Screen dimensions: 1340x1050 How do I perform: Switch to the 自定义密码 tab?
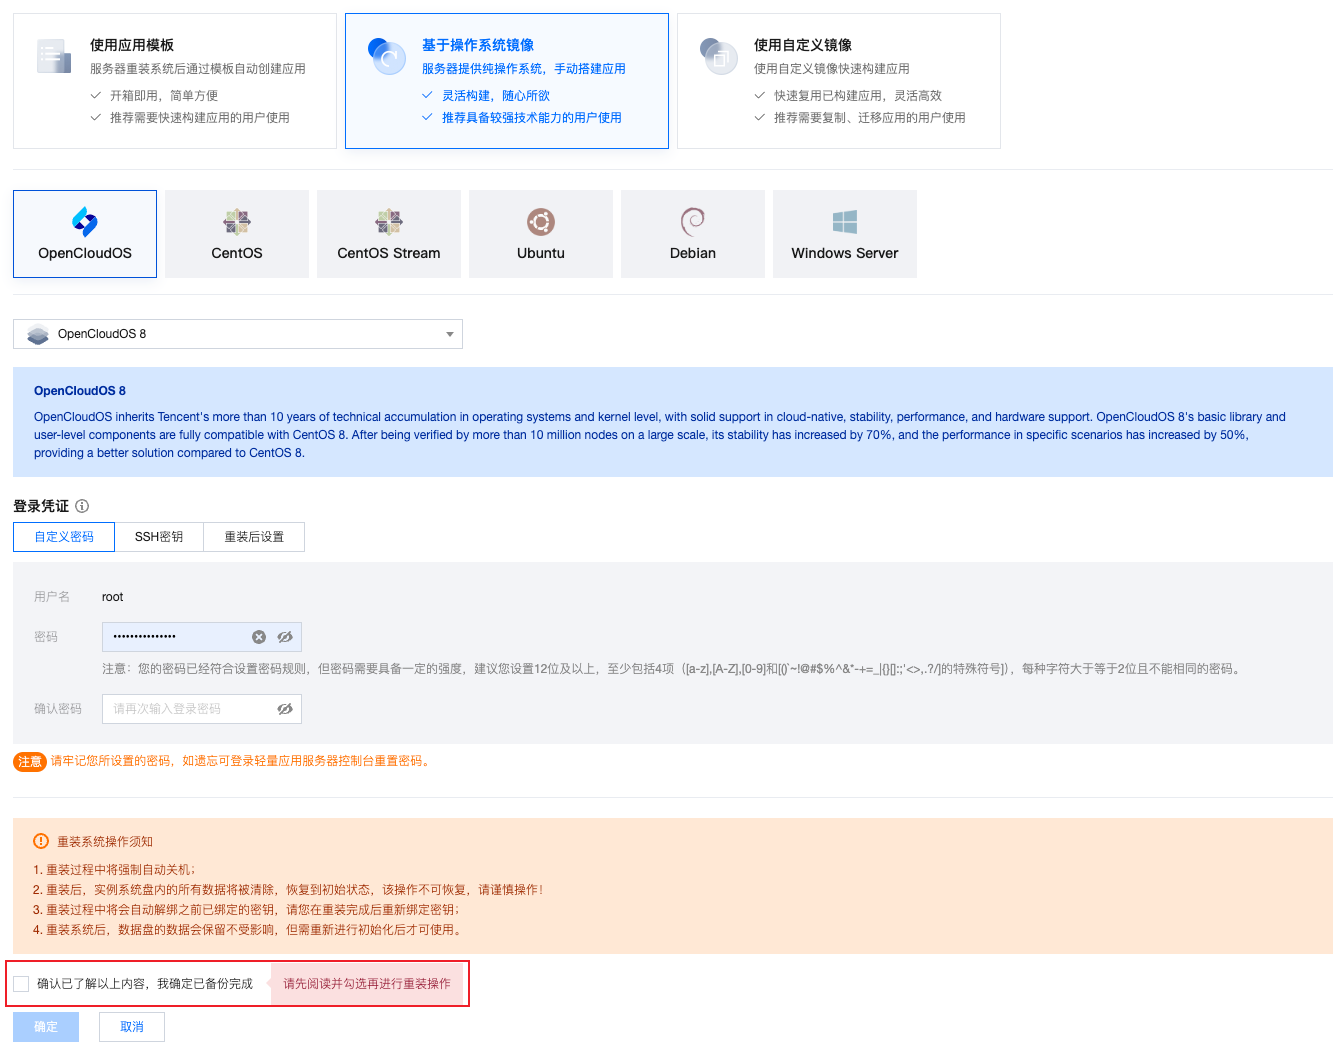point(64,537)
